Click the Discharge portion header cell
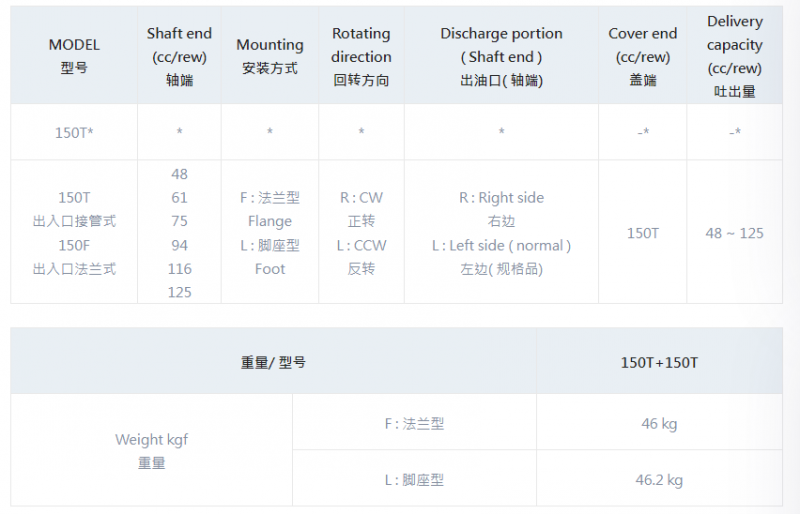Screen dimensions: 800x514 501,56
